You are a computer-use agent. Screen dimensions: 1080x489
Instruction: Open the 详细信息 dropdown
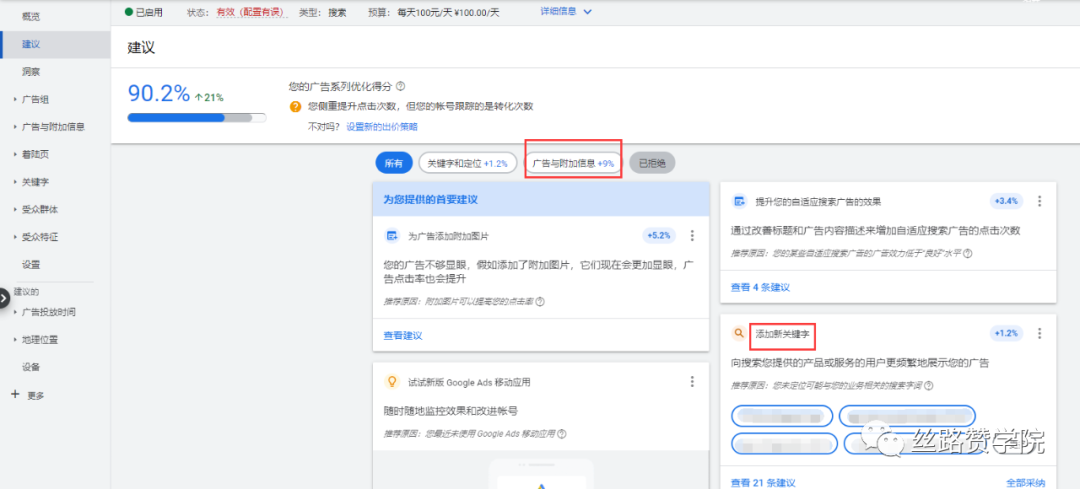566,12
